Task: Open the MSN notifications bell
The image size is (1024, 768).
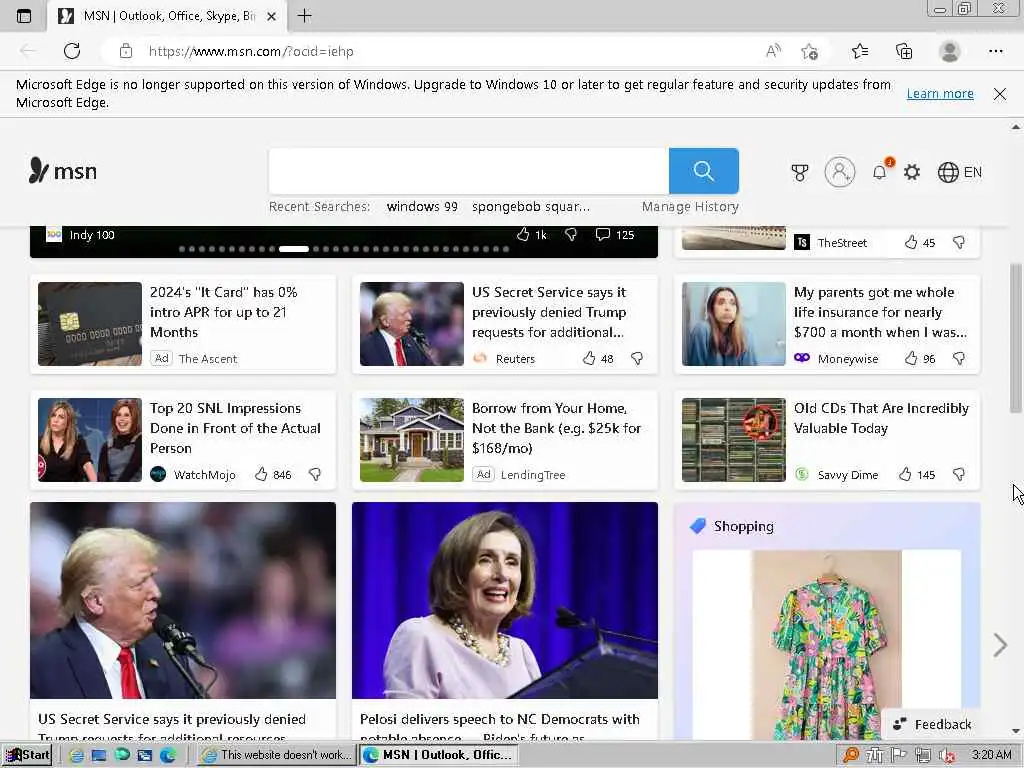Action: coord(880,172)
